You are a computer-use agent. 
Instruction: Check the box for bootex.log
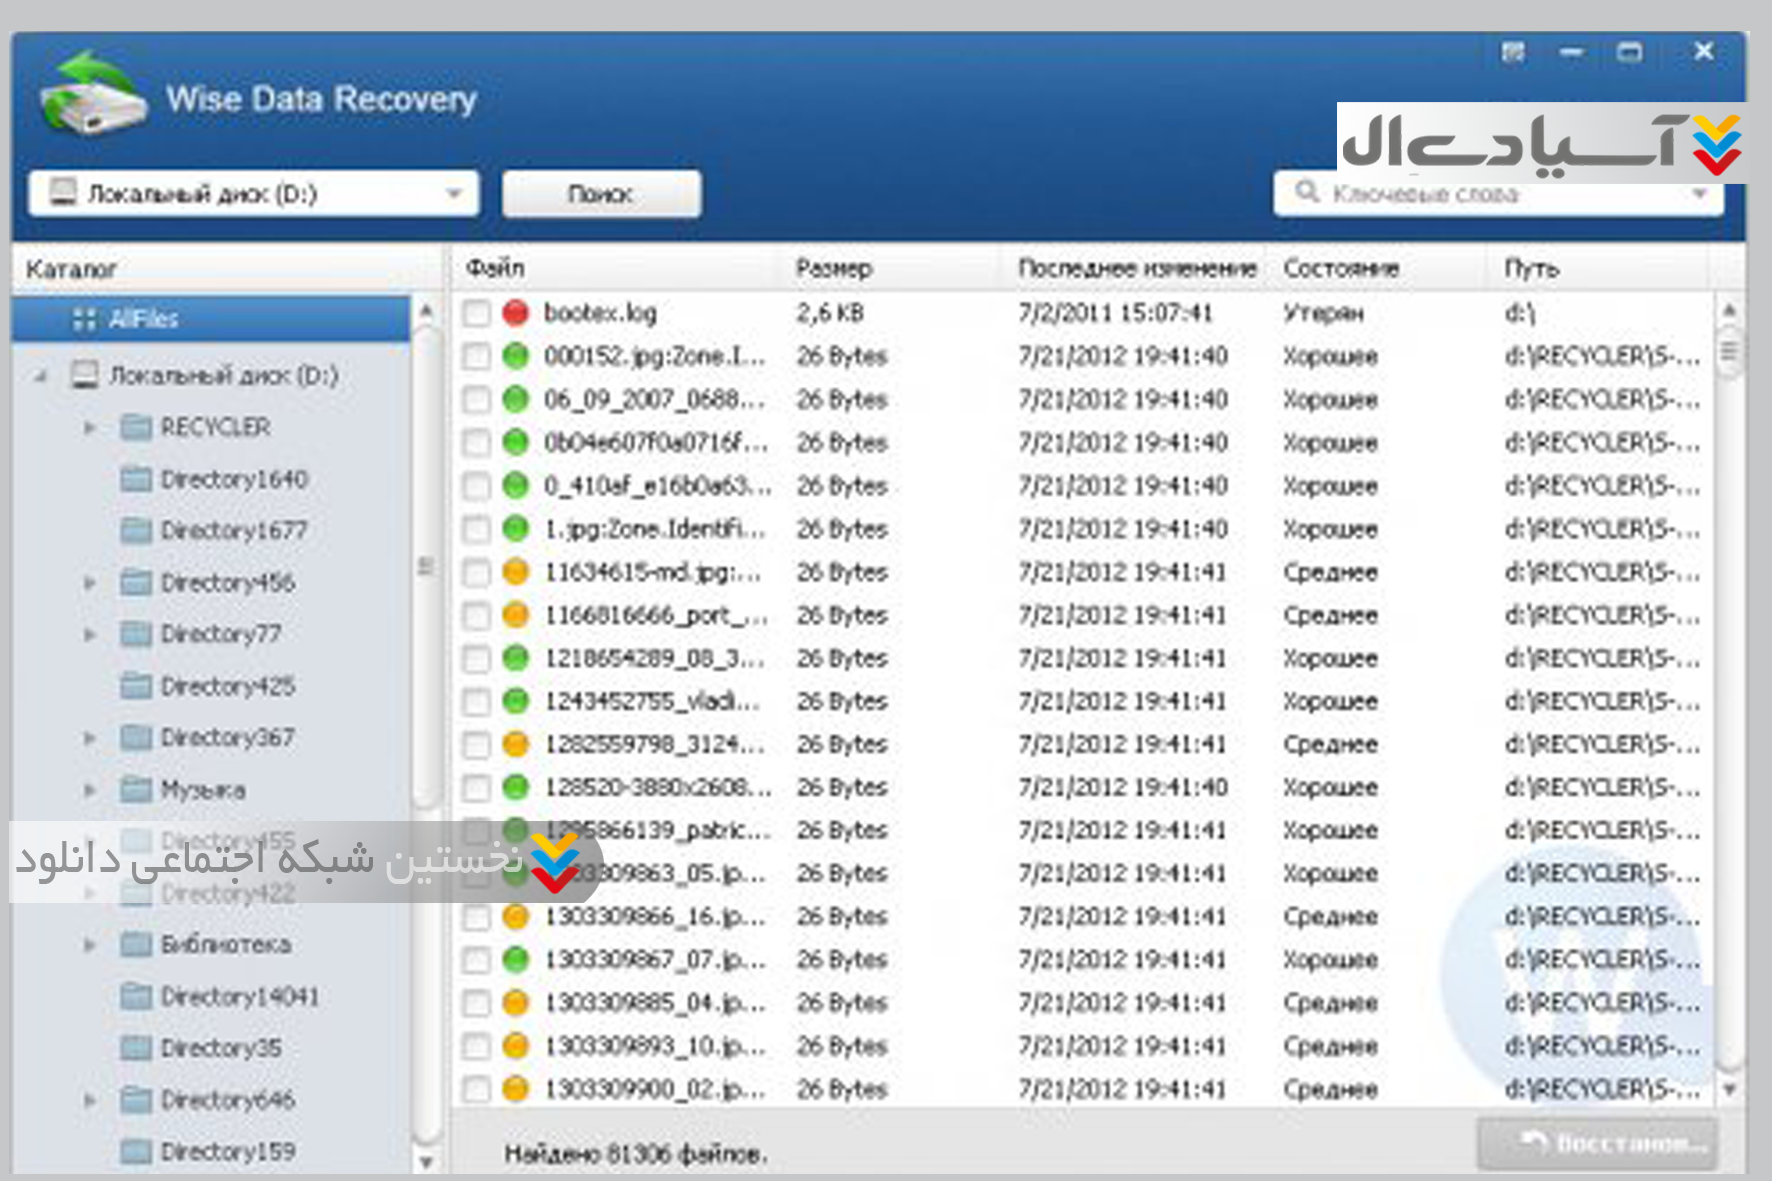(477, 314)
